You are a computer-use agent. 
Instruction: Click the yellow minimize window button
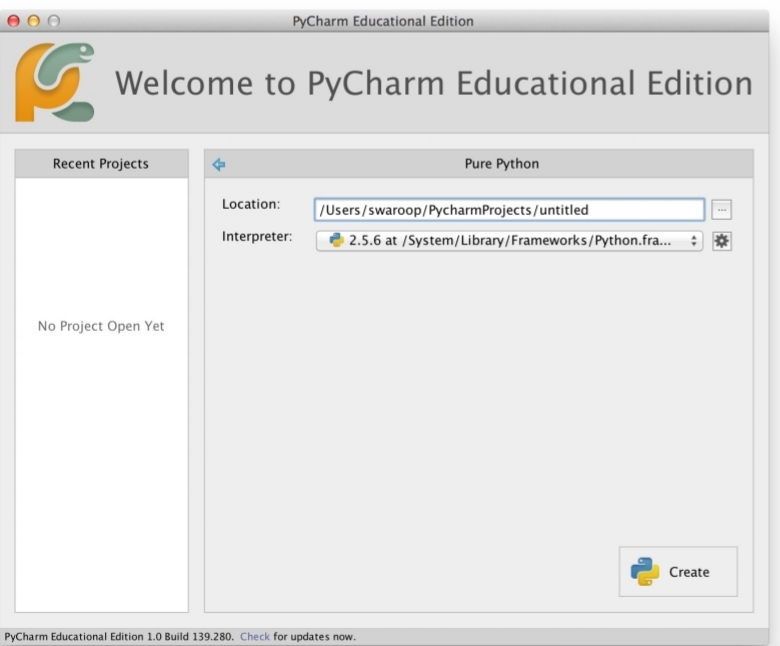pos(33,21)
